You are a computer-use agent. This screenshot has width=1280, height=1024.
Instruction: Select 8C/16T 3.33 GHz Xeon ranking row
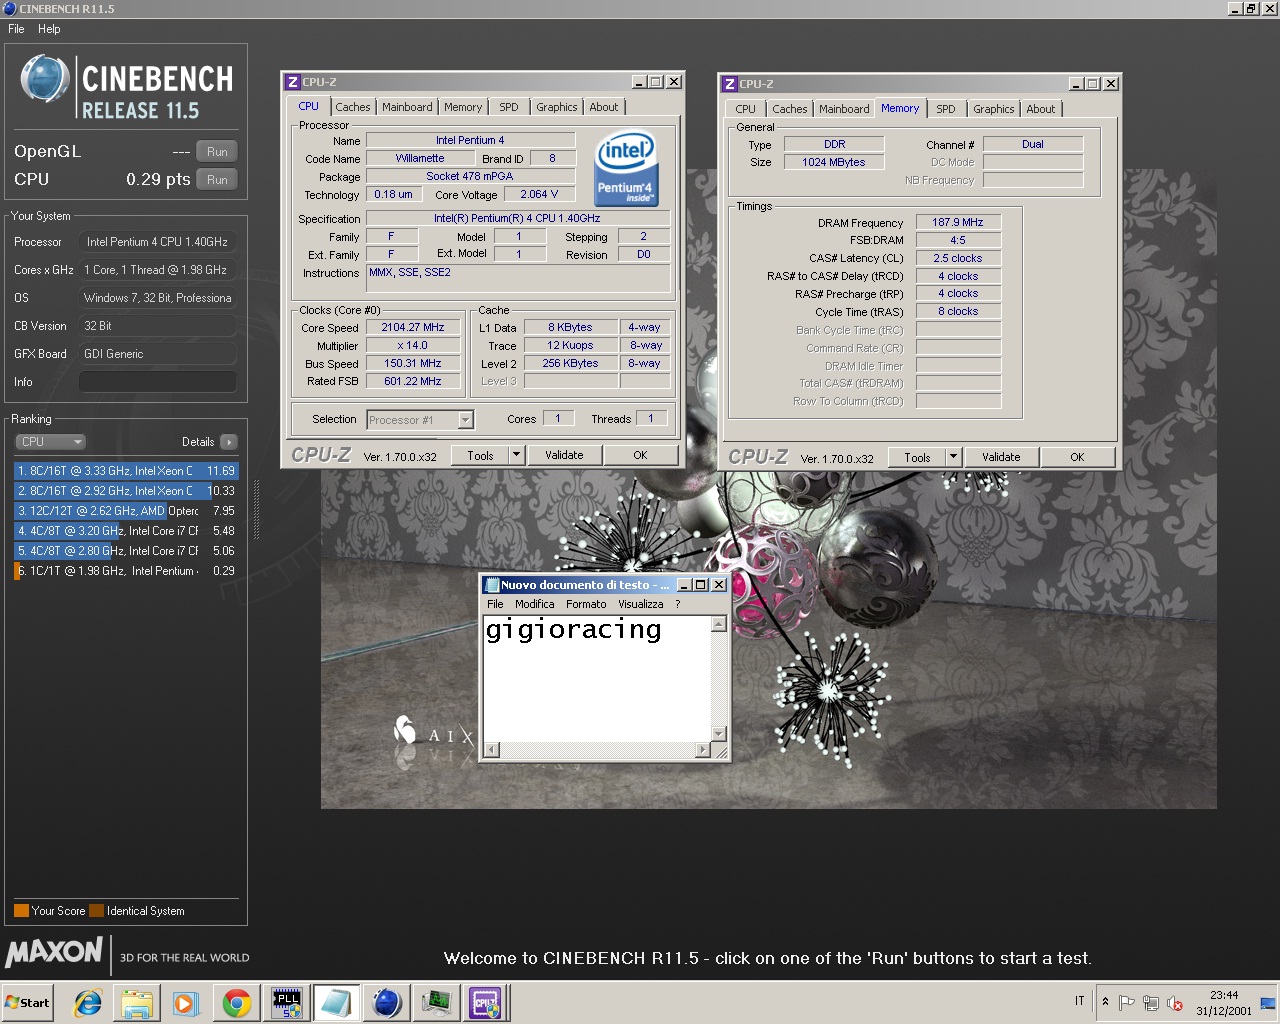click(126, 471)
